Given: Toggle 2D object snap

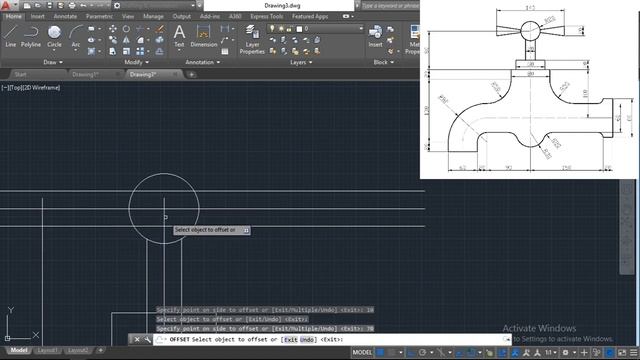Looking at the screenshot, I should (x=471, y=352).
